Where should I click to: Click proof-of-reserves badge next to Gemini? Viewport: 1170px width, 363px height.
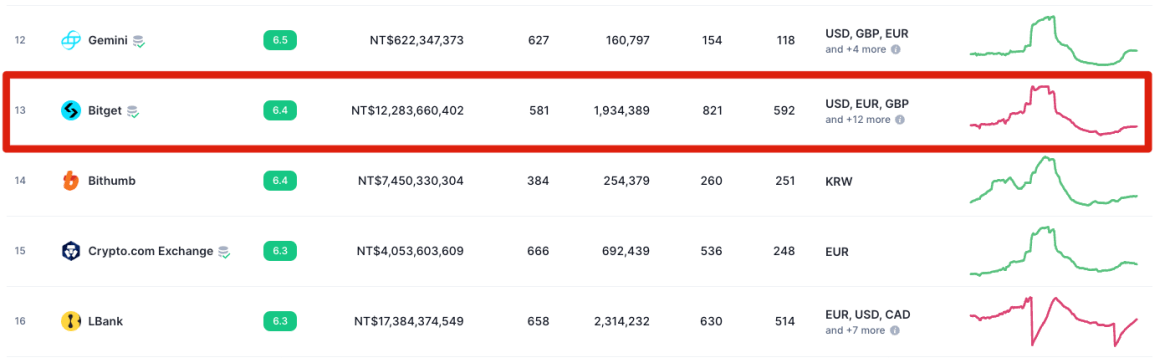(x=139, y=41)
